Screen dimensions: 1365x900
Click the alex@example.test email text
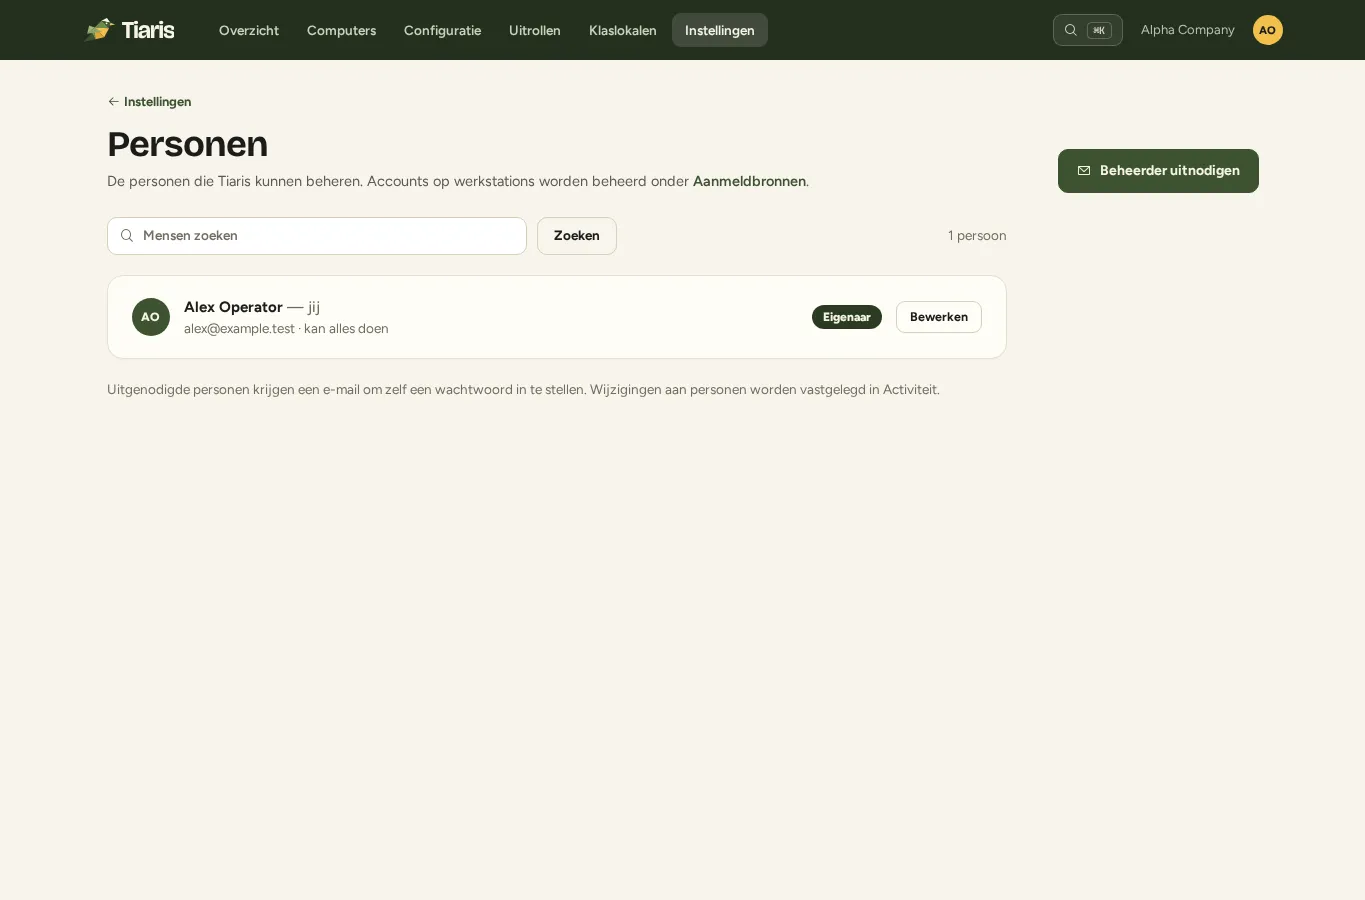[239, 329]
